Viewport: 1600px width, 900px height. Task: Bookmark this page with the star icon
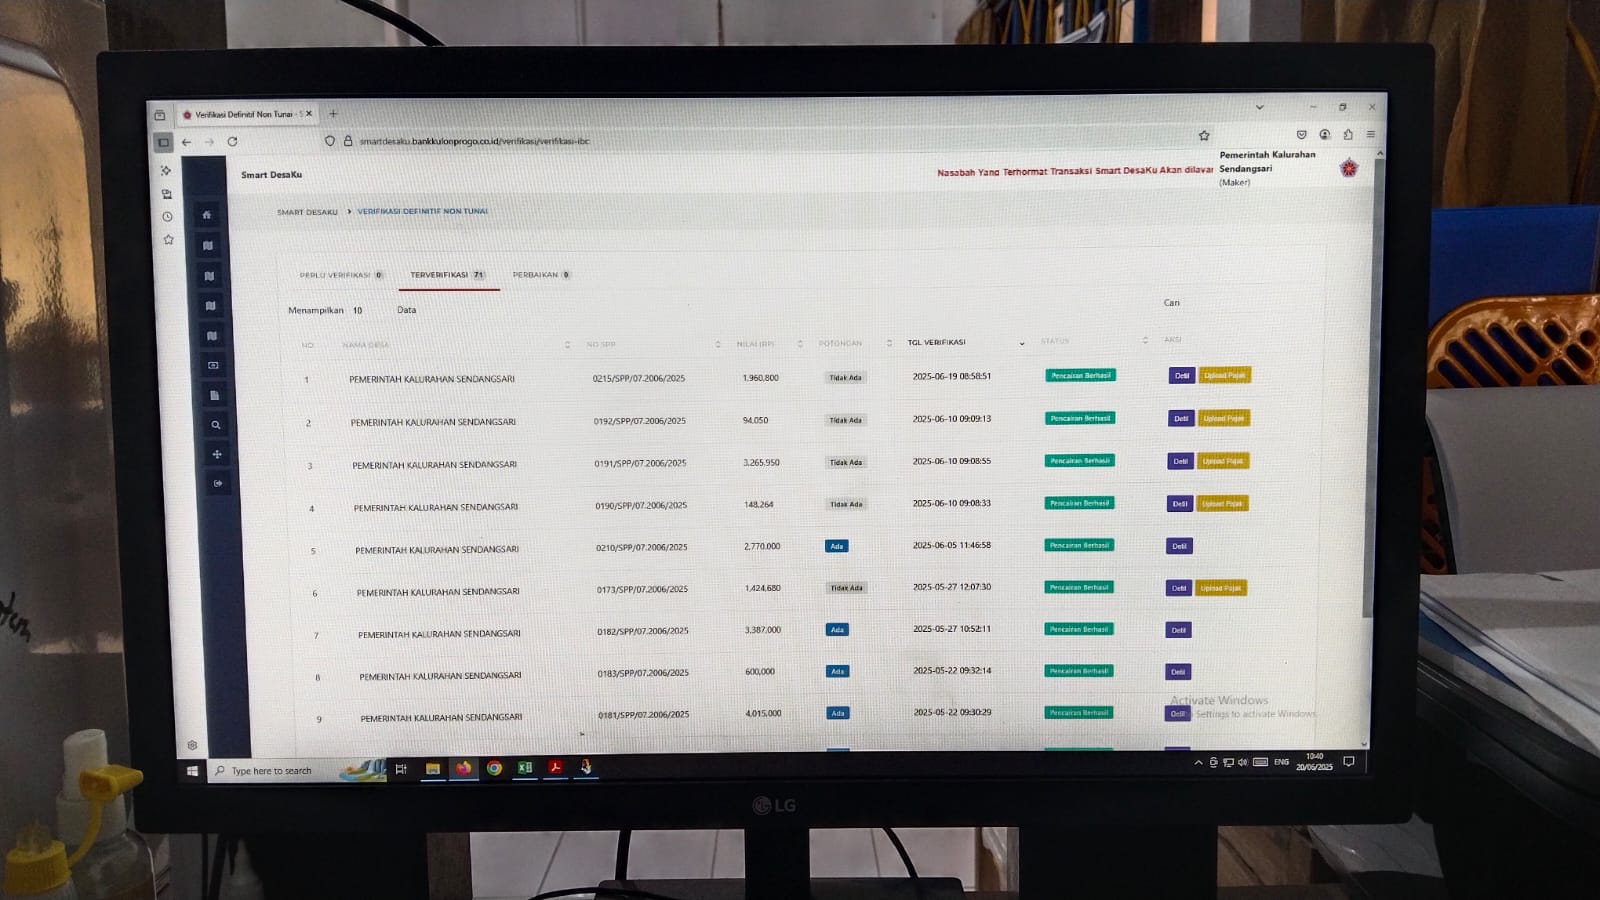point(1204,135)
